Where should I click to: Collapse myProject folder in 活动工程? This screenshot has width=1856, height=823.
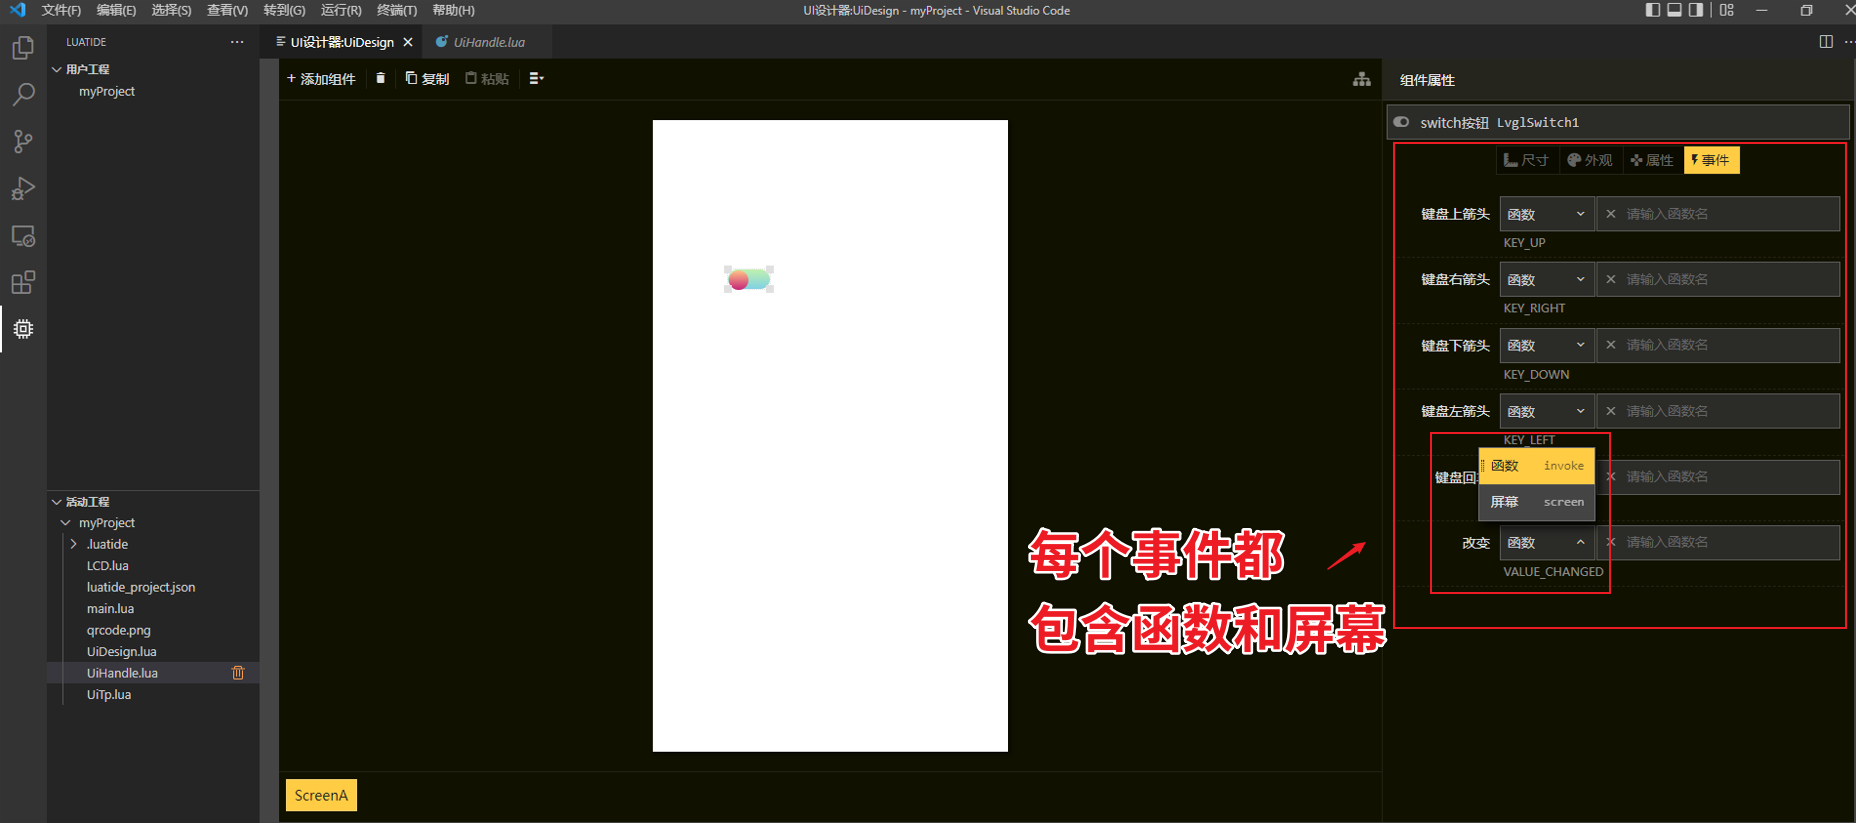[66, 523]
